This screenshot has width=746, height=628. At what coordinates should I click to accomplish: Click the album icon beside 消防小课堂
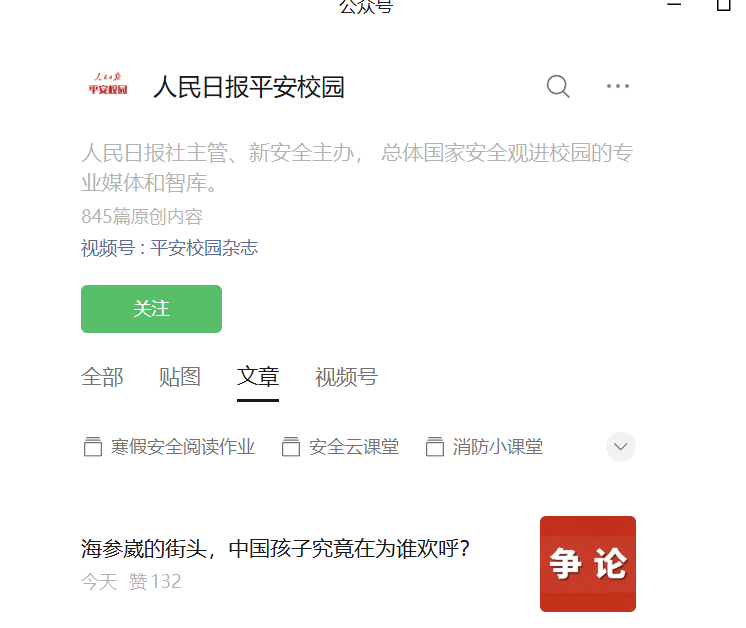[435, 447]
